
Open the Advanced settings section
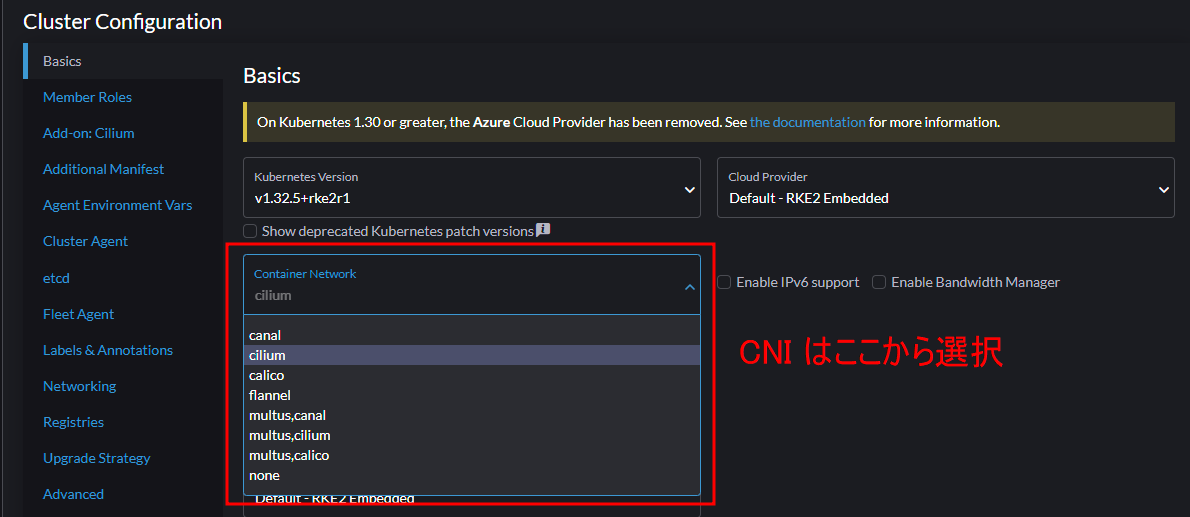[74, 494]
